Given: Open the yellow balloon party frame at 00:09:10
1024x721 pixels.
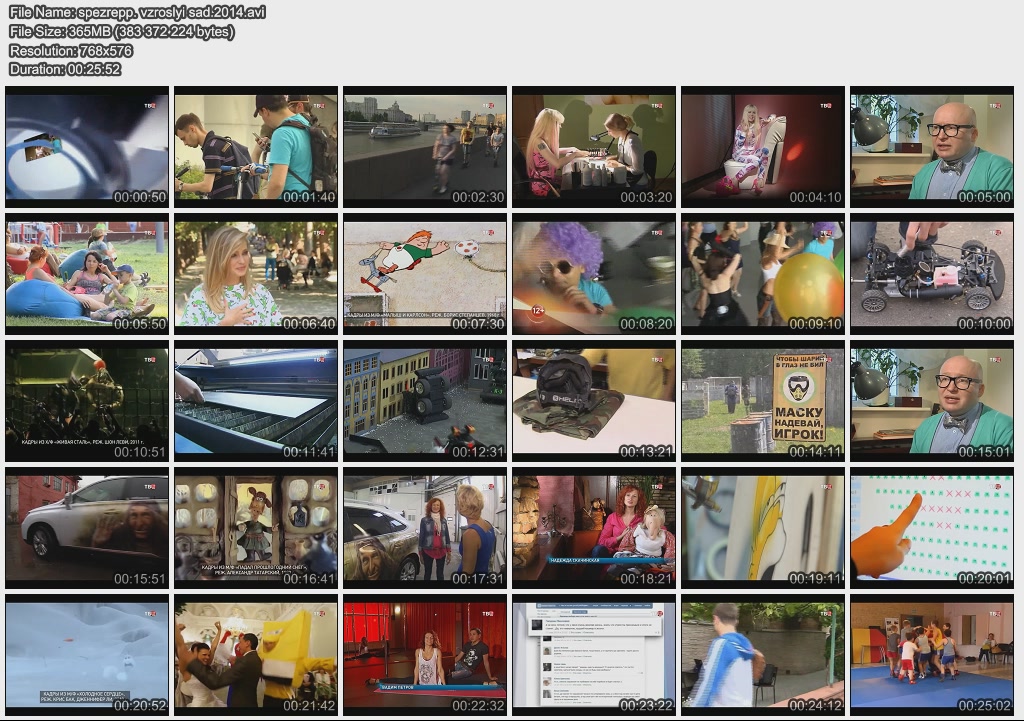Looking at the screenshot, I should point(763,273).
